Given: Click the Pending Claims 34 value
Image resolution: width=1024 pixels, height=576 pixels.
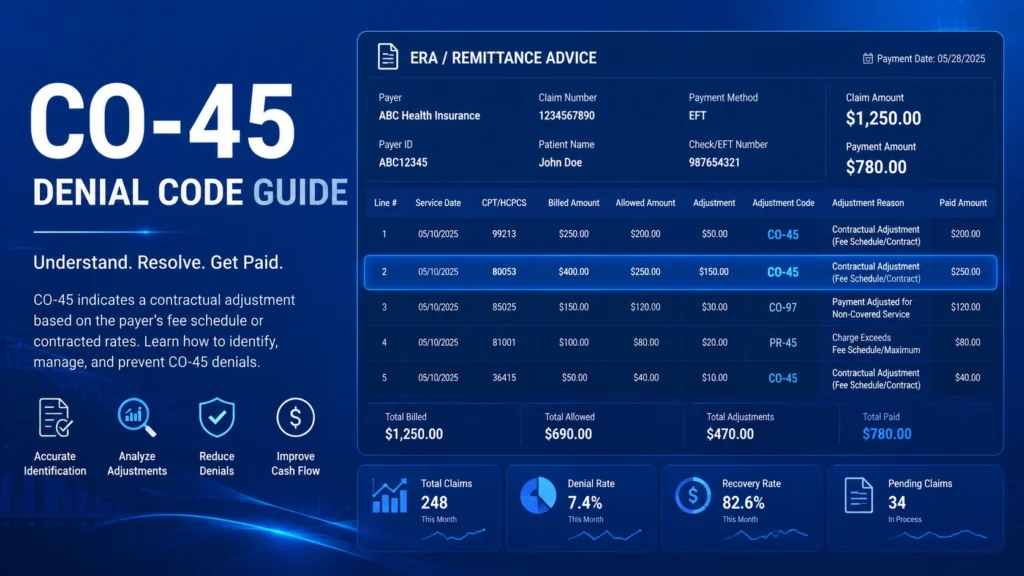Looking at the screenshot, I should [897, 503].
